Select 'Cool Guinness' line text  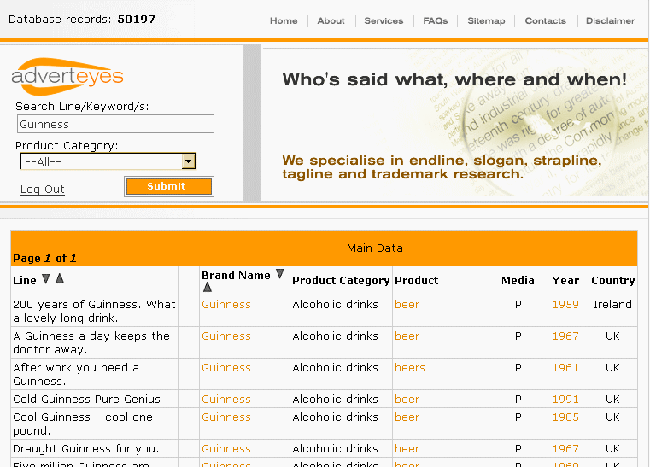[83, 424]
